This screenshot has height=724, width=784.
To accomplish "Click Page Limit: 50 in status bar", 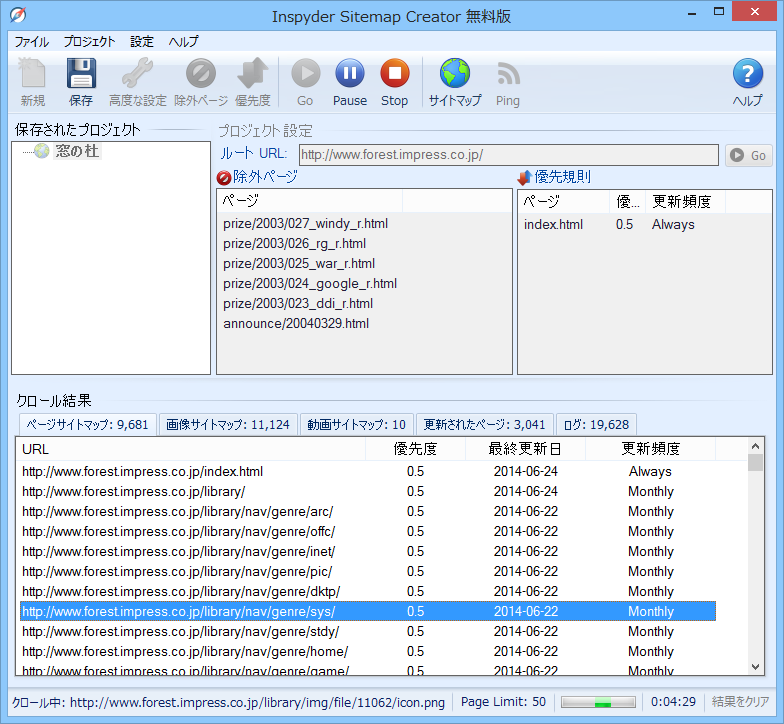I will point(504,702).
